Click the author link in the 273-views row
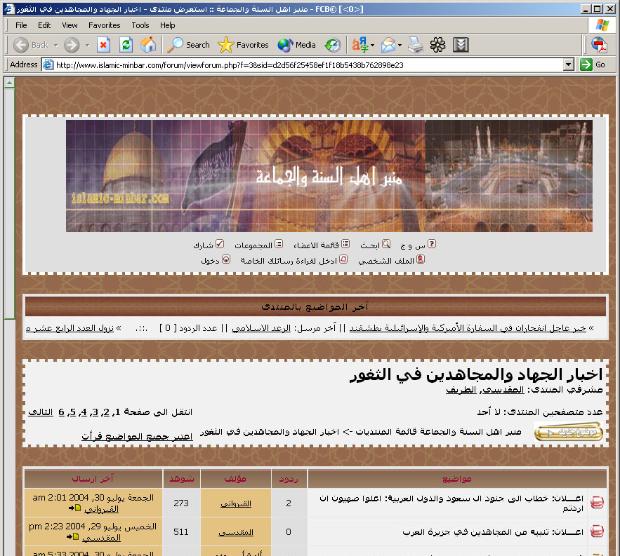620x556 pixels. [236, 504]
